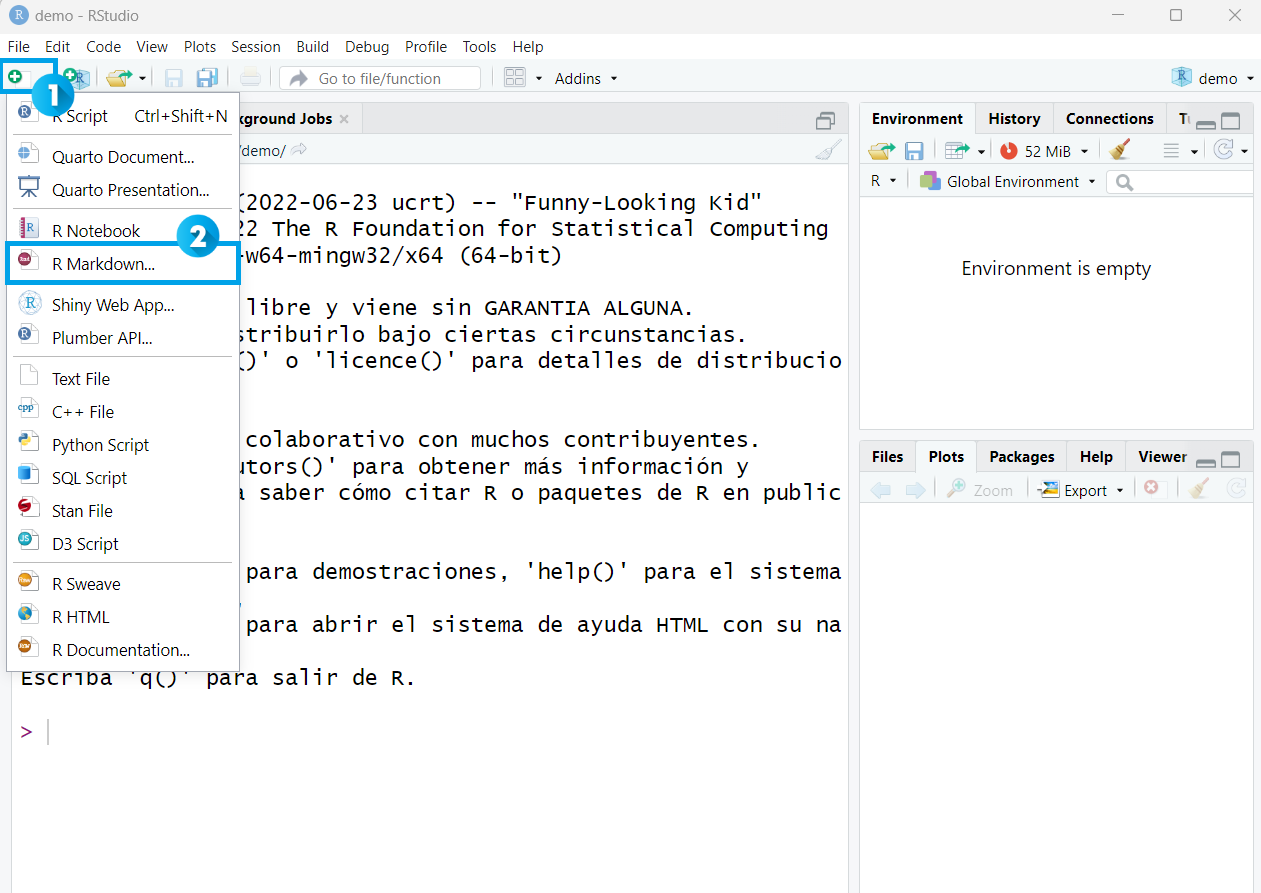Click the Save document disk icon in main toolbar
Image resolution: width=1261 pixels, height=893 pixels.
[x=173, y=78]
